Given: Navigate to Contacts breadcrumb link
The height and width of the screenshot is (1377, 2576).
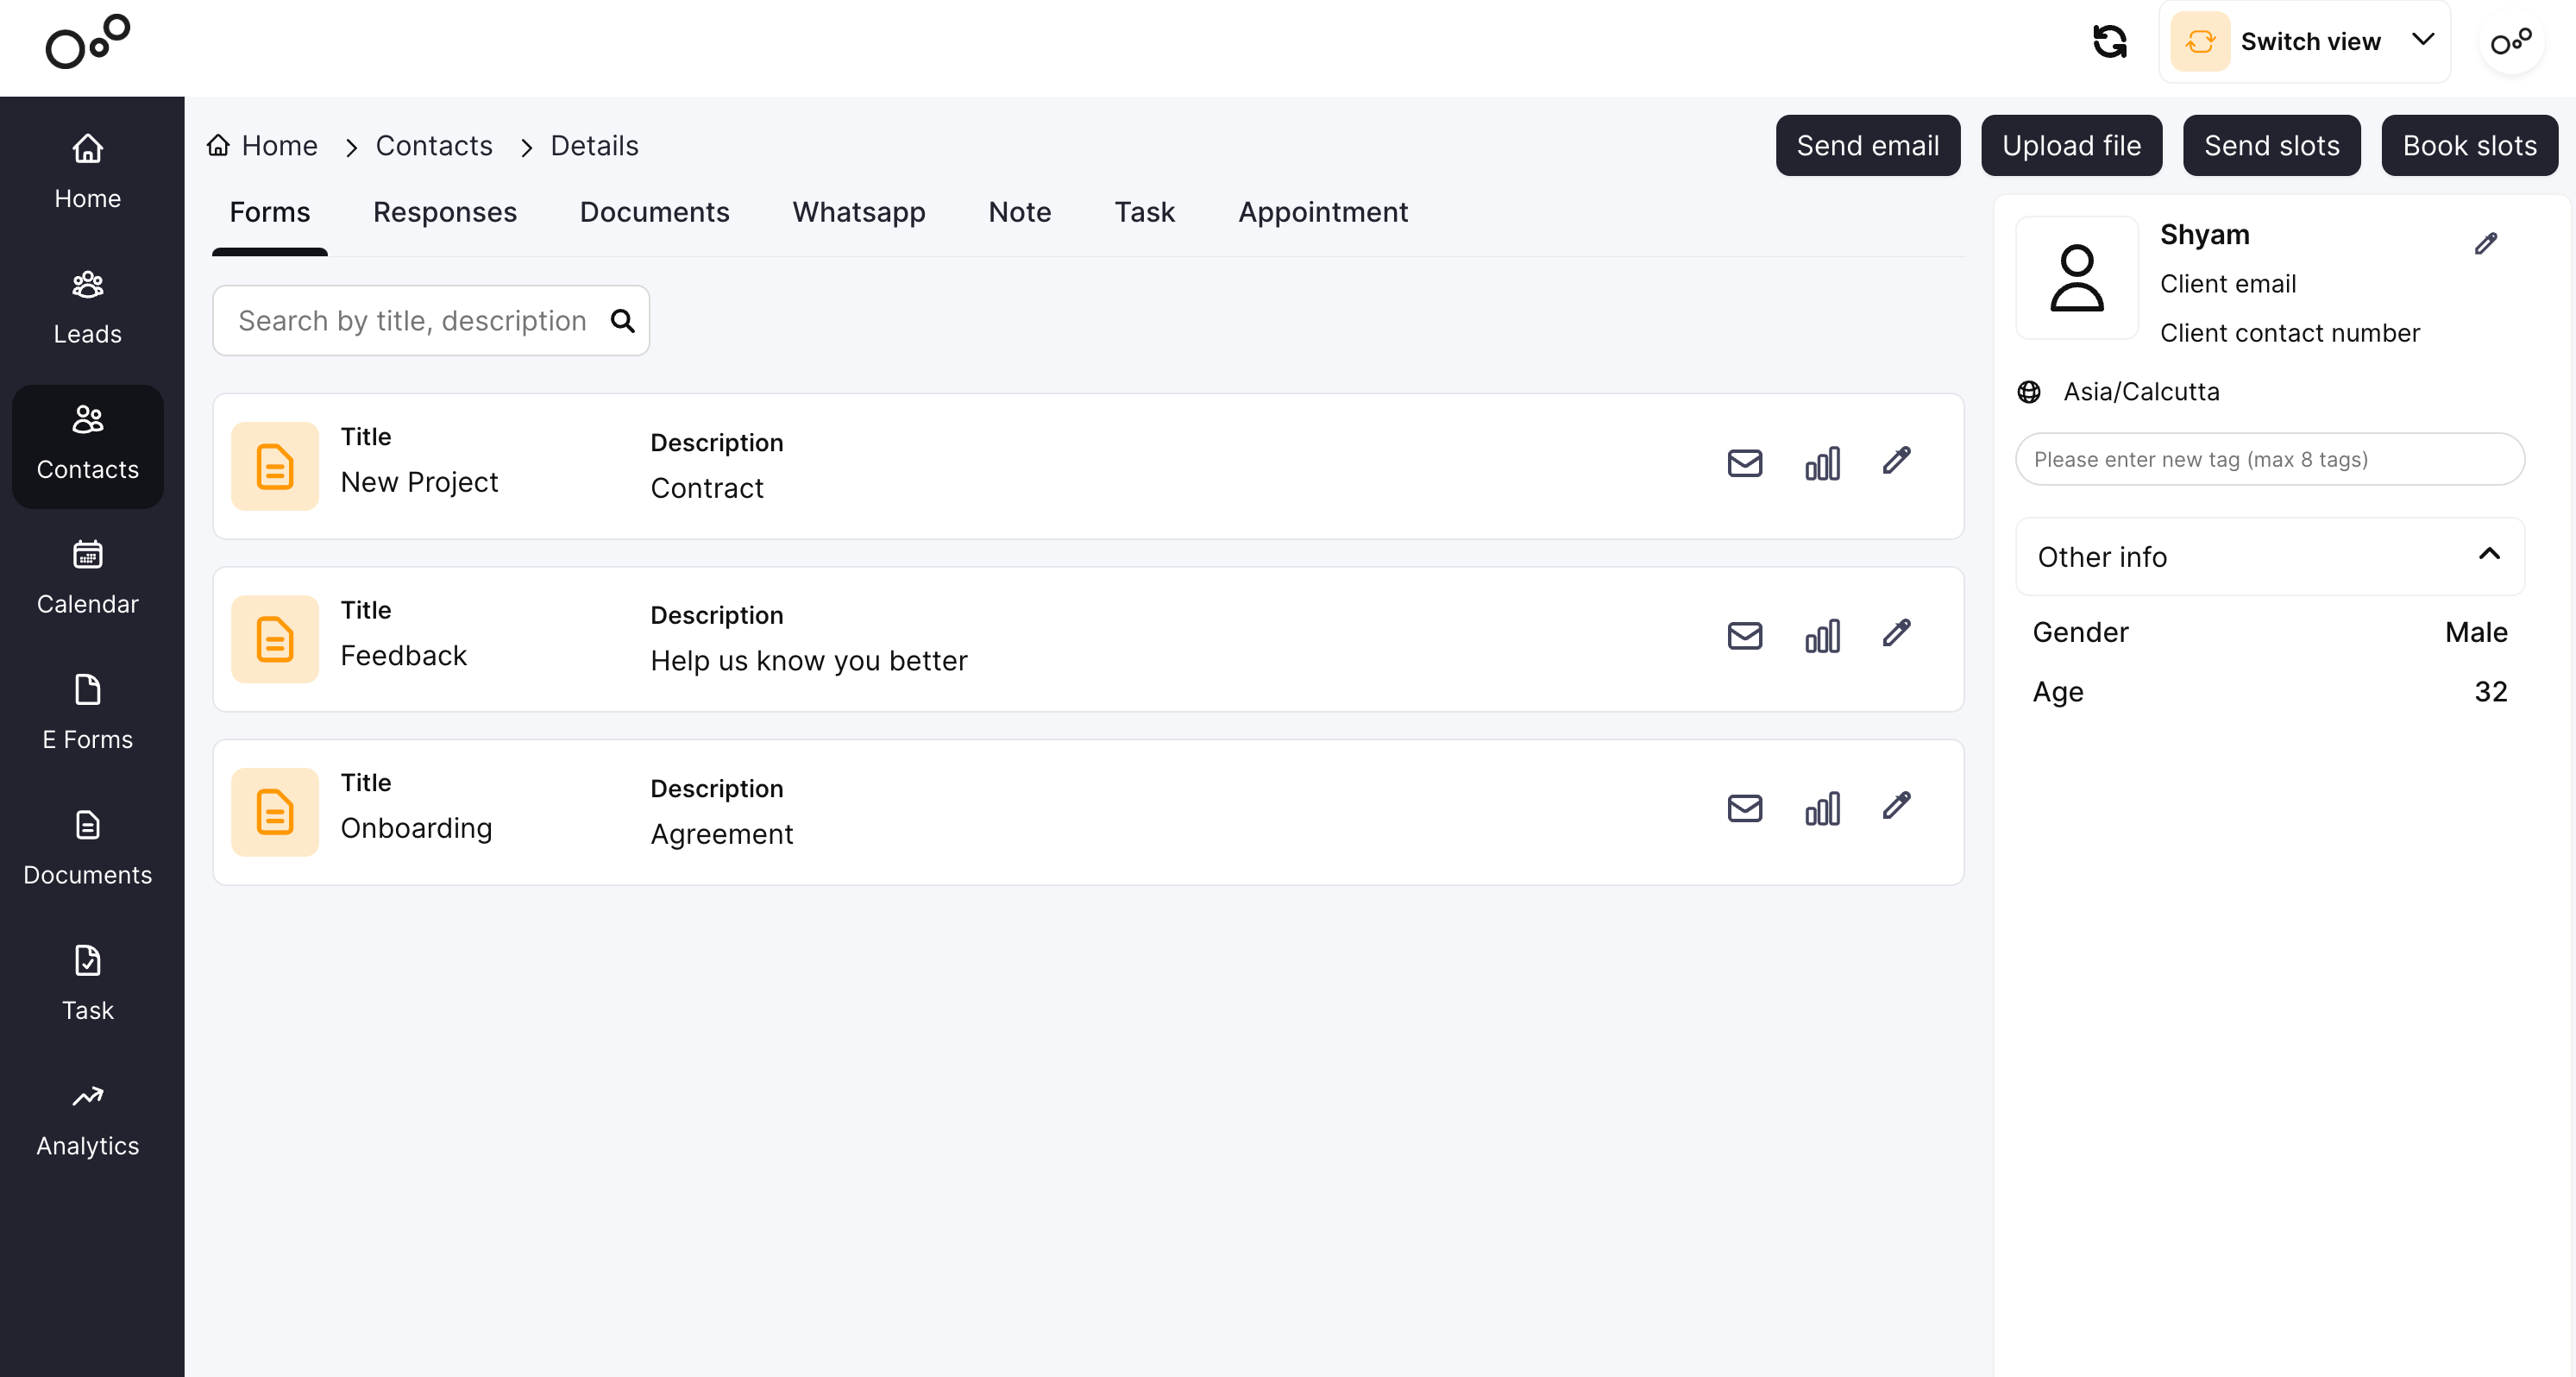Looking at the screenshot, I should (x=433, y=146).
